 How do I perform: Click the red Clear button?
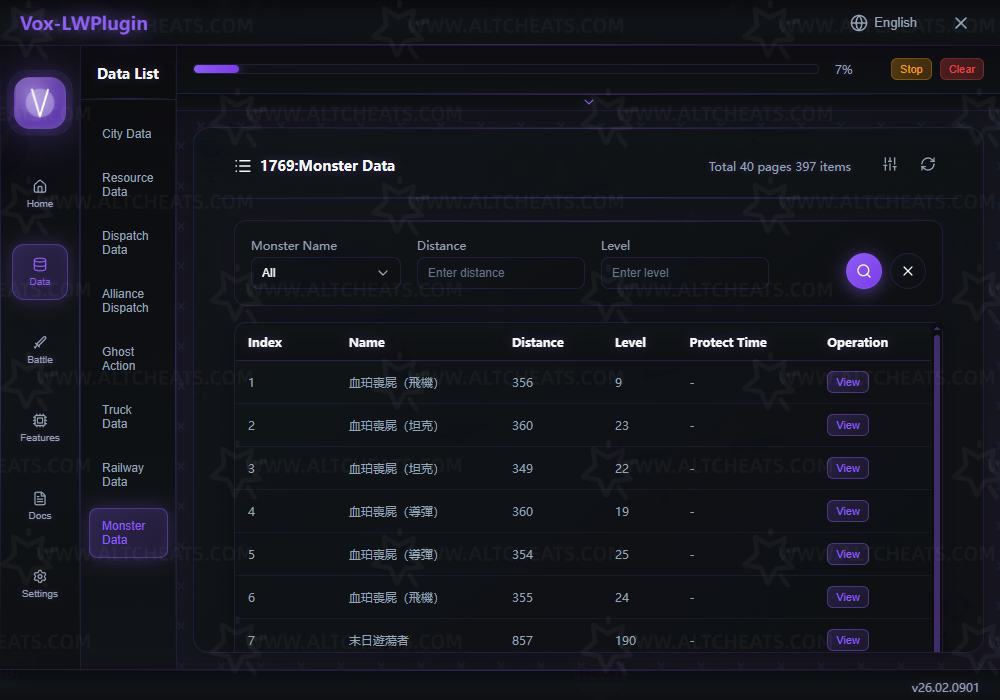pyautogui.click(x=962, y=69)
